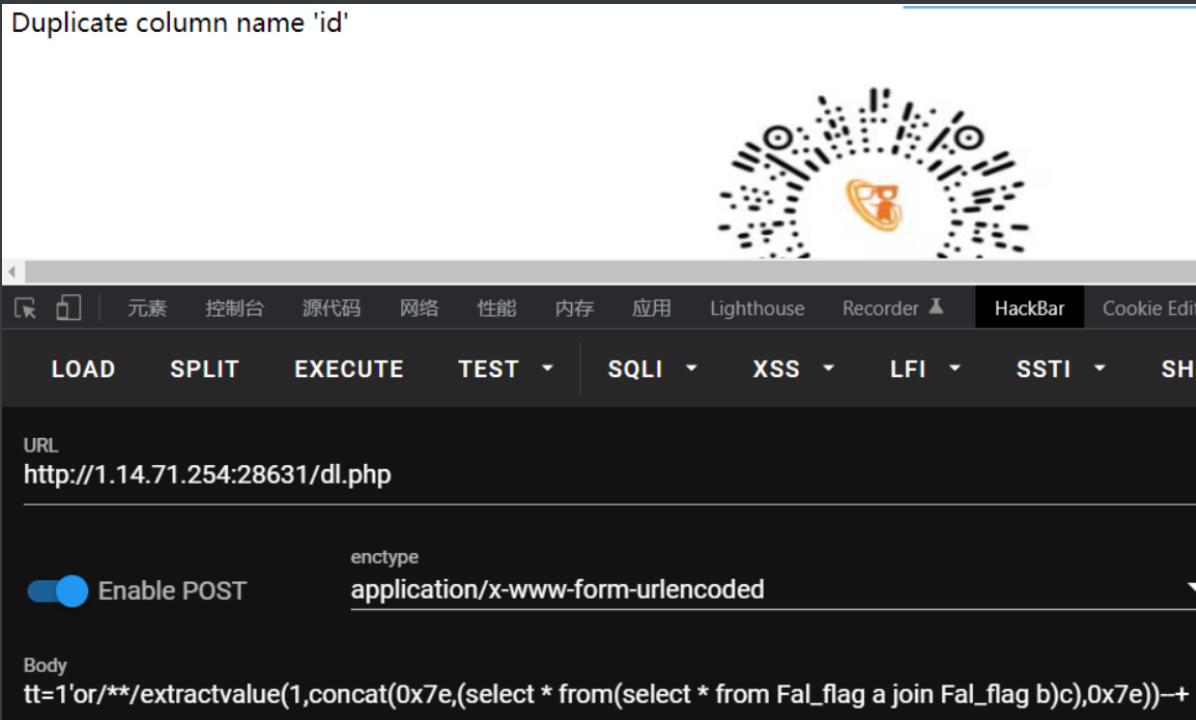The width and height of the screenshot is (1196, 720).
Task: Click the LOAD button
Action: click(x=83, y=369)
